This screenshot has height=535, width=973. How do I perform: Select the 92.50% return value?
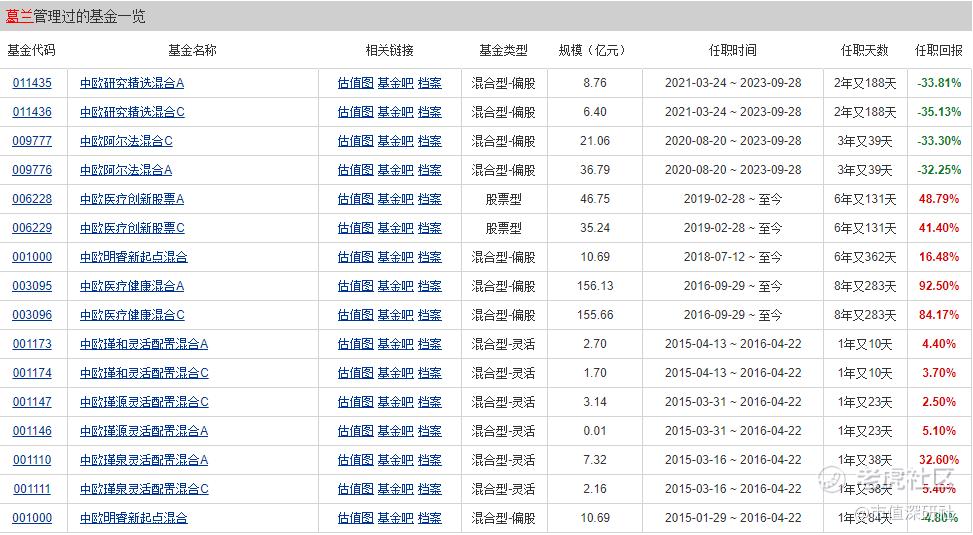939,286
